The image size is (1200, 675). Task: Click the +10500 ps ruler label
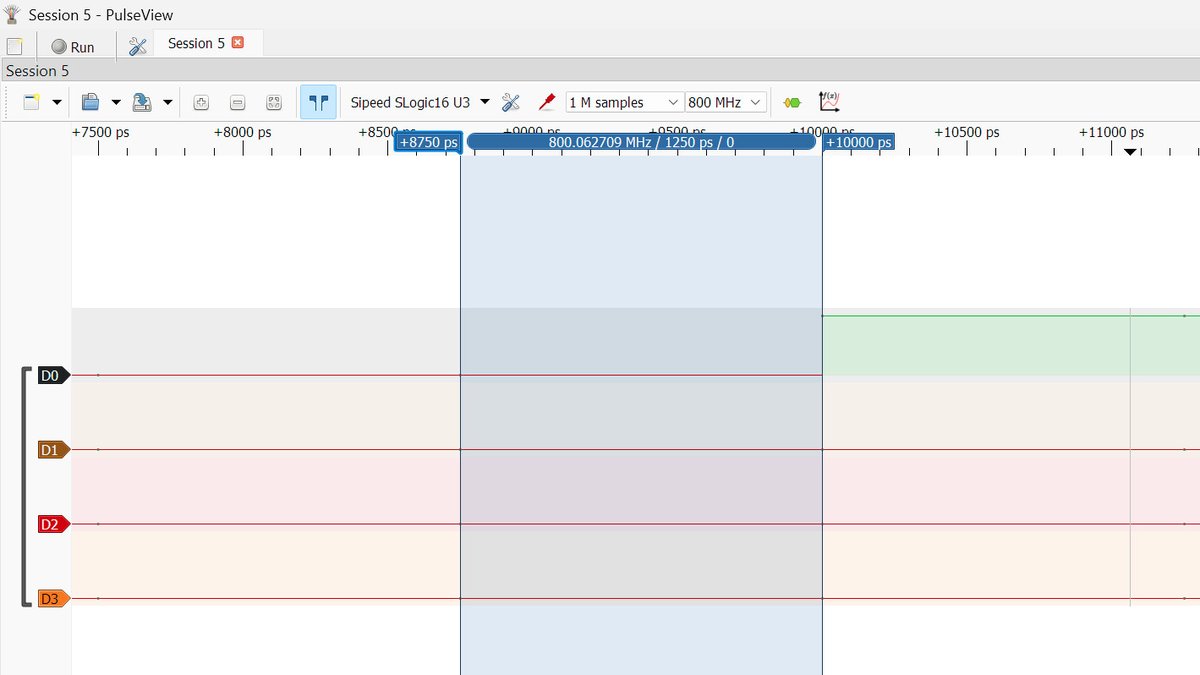967,132
